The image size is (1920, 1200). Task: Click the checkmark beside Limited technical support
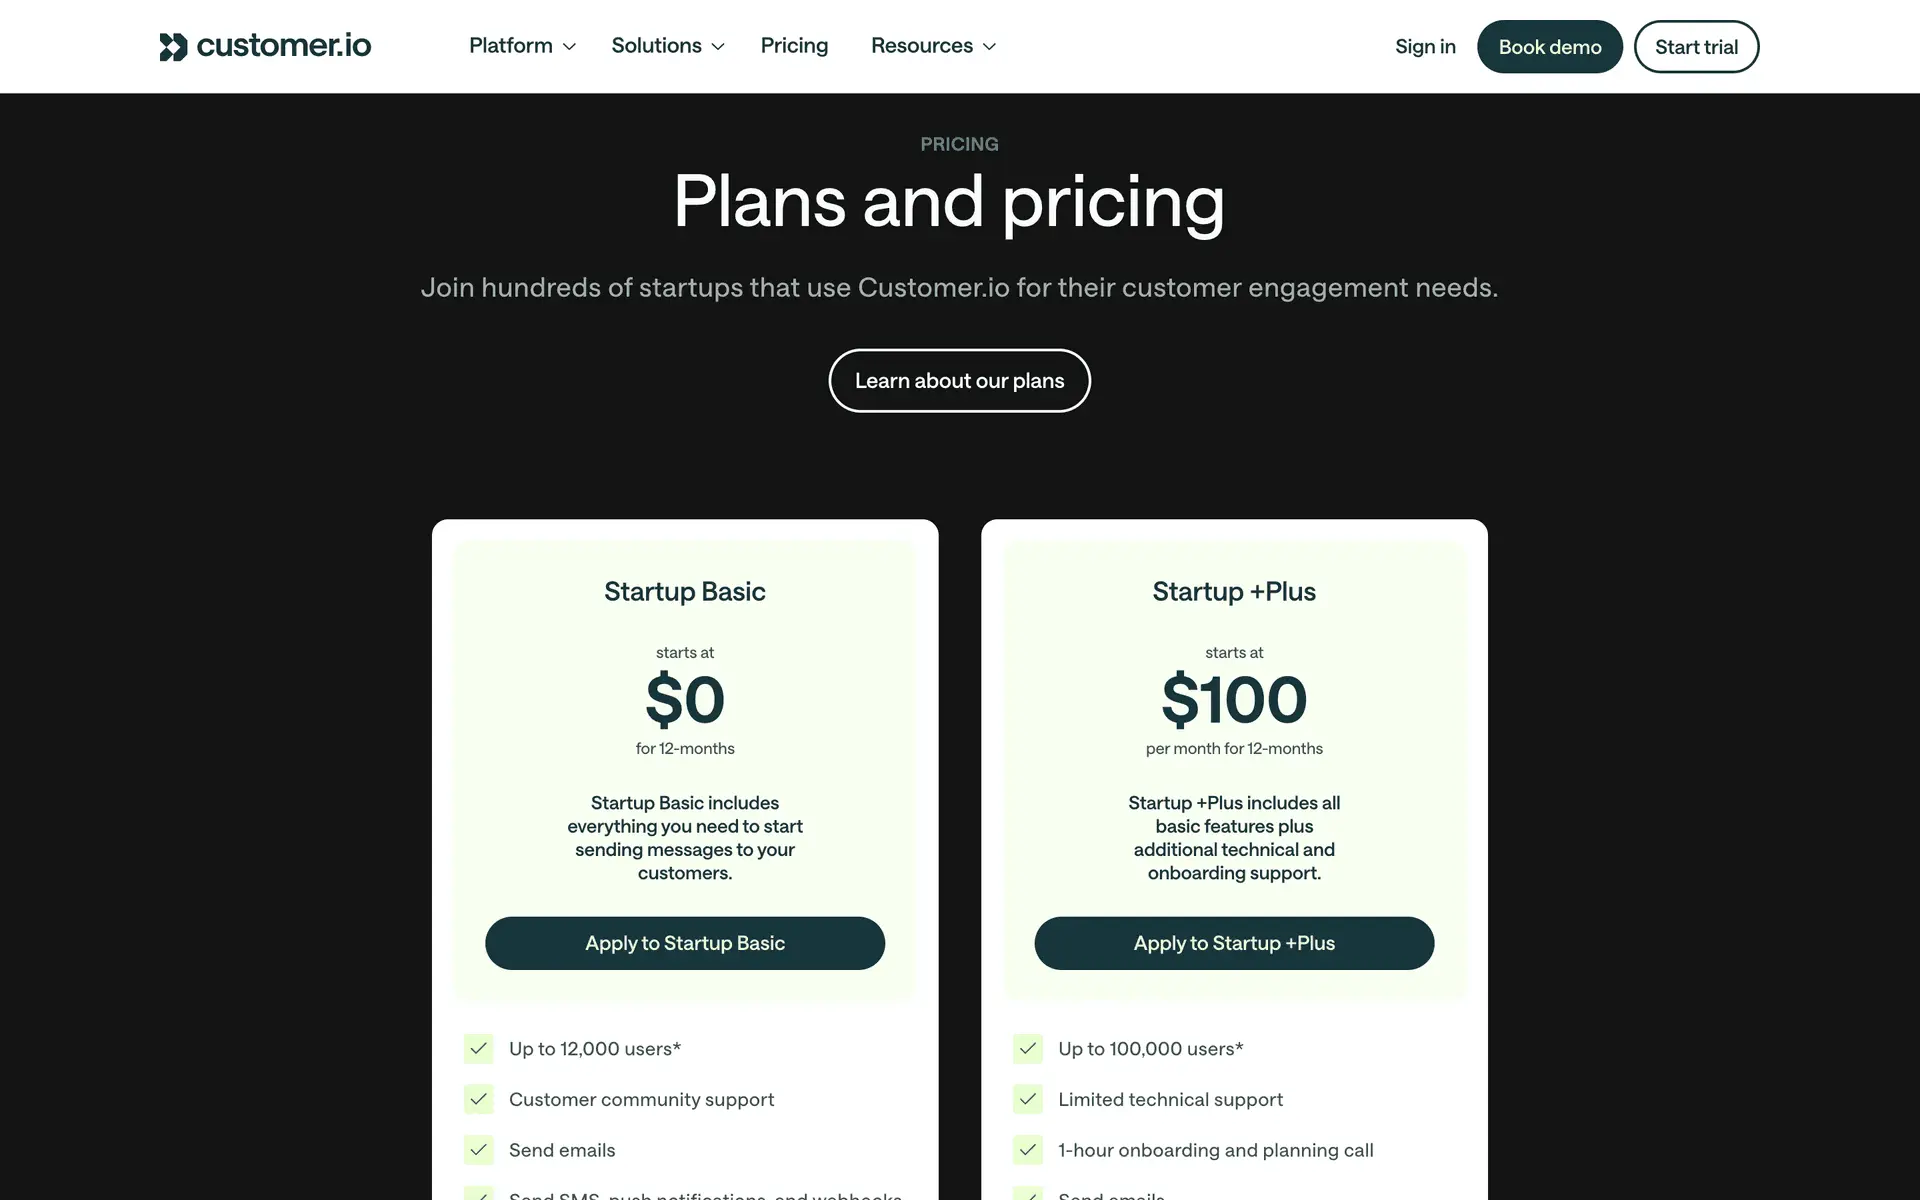[1028, 1099]
